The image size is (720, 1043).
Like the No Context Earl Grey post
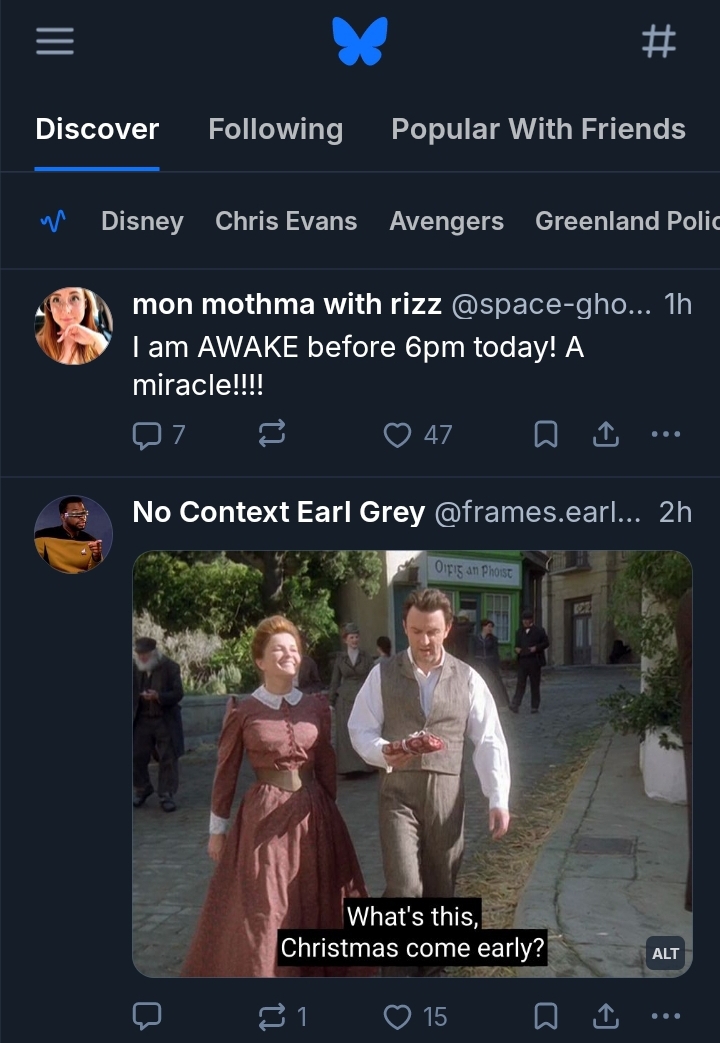(398, 1016)
